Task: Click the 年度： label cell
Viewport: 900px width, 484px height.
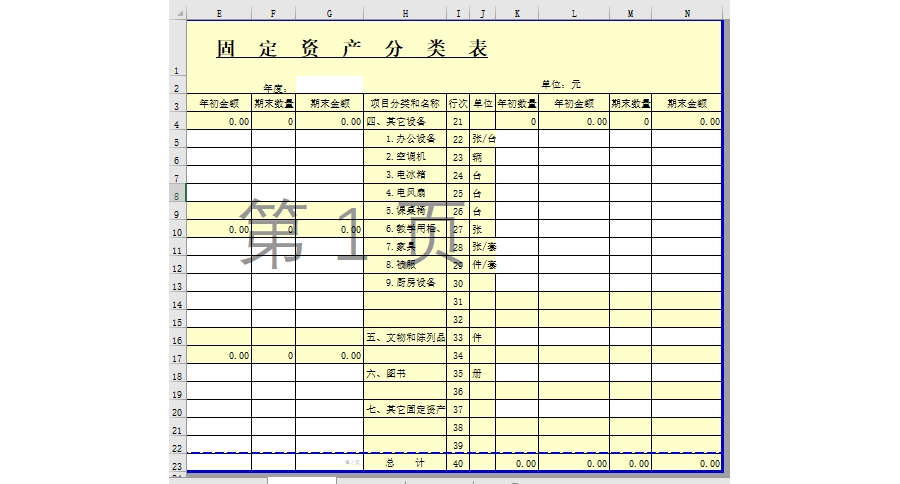Action: tap(276, 88)
